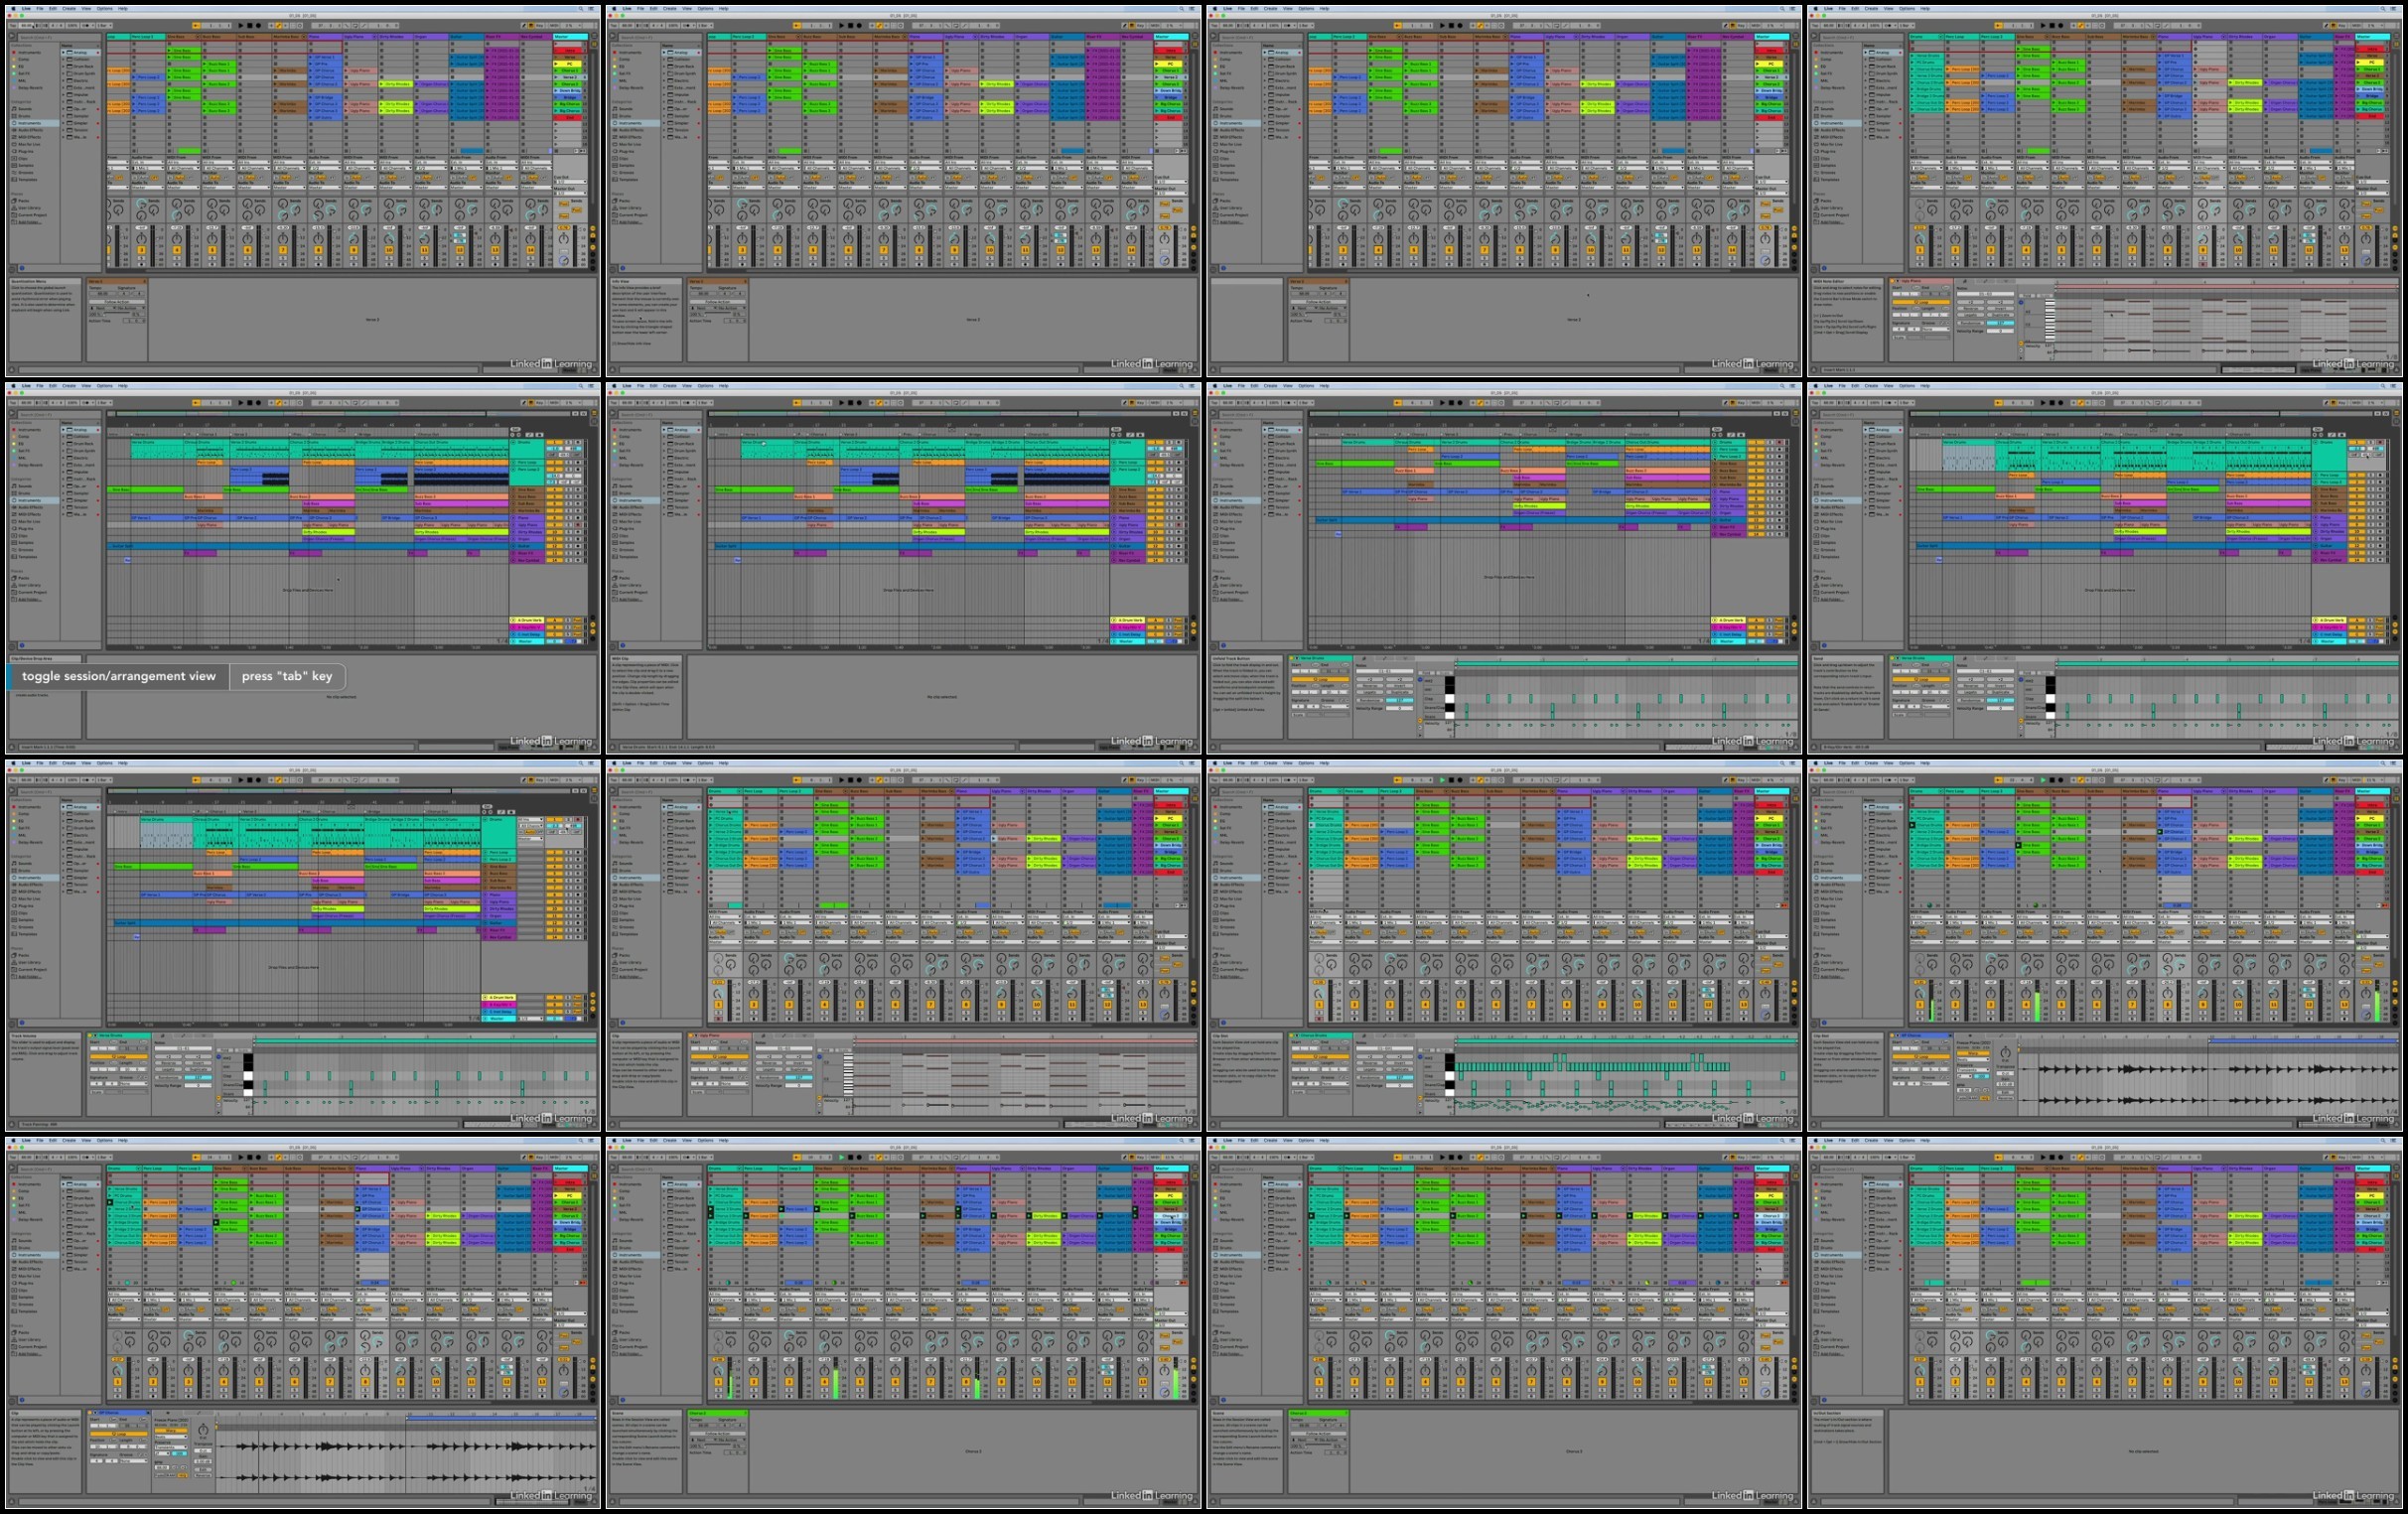Click Stop button in Quantization Menu frame

point(250,25)
